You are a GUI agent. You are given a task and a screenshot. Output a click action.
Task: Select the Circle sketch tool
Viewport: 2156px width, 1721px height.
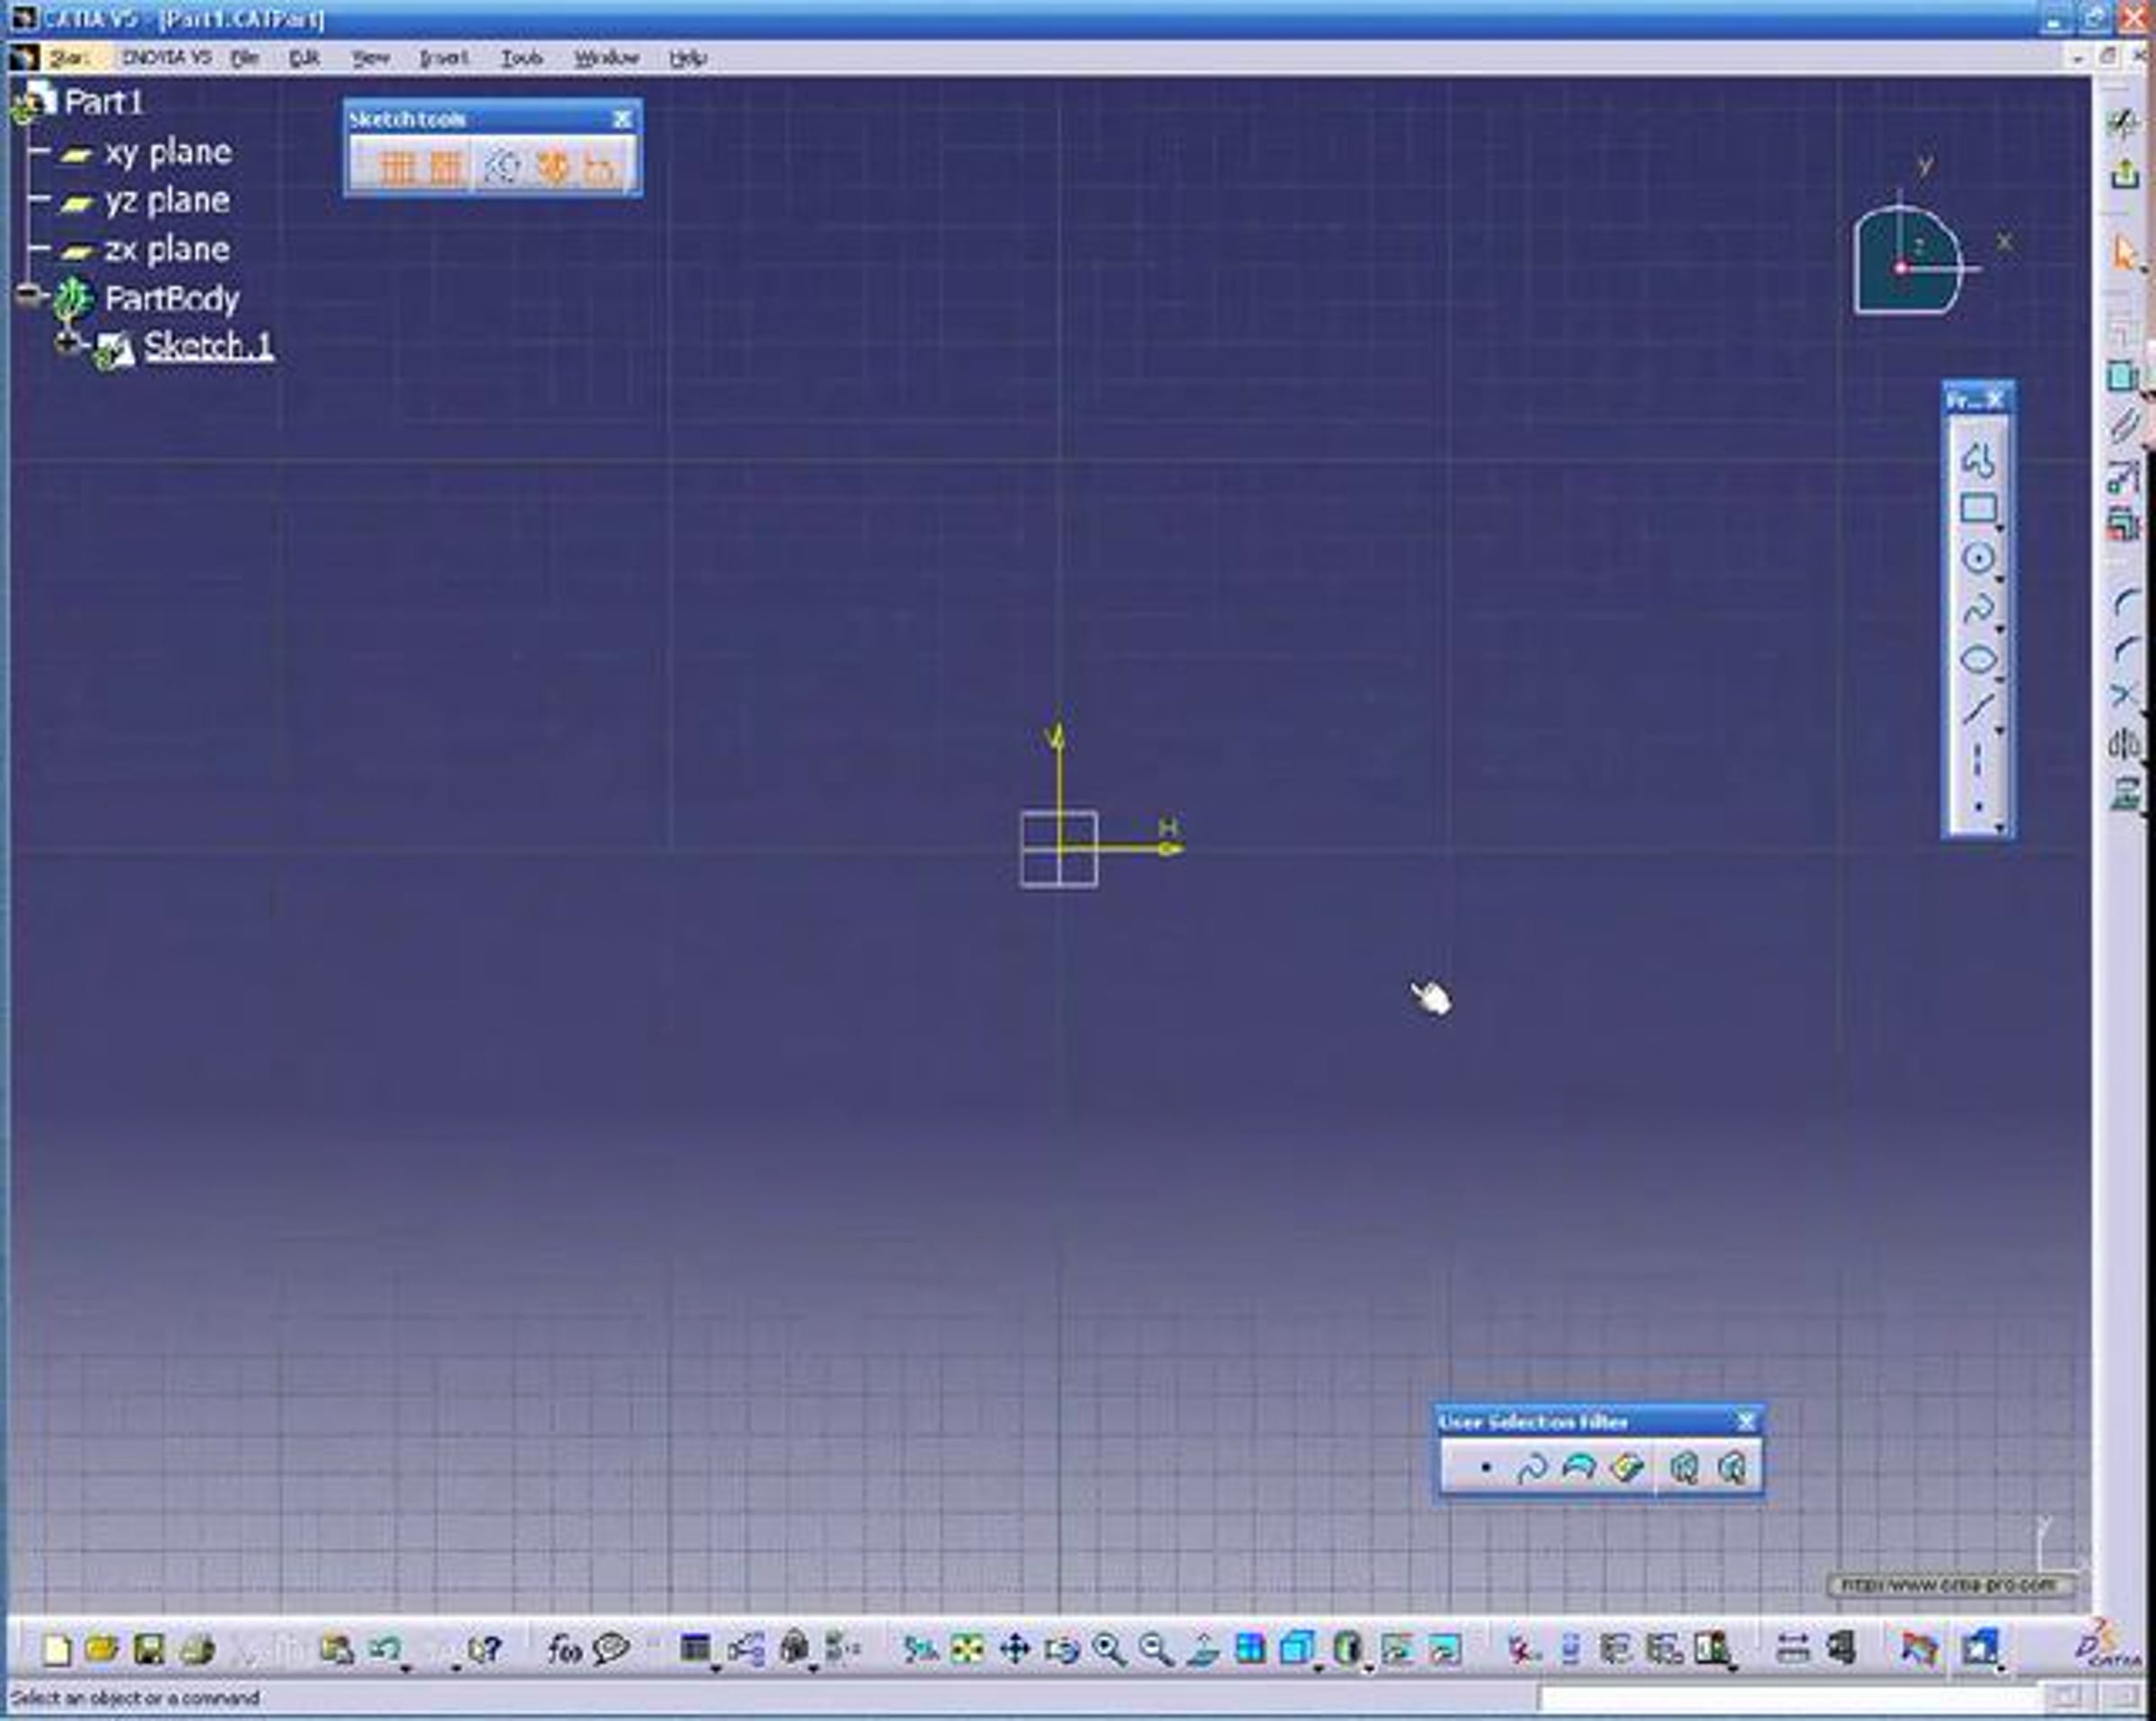1978,559
